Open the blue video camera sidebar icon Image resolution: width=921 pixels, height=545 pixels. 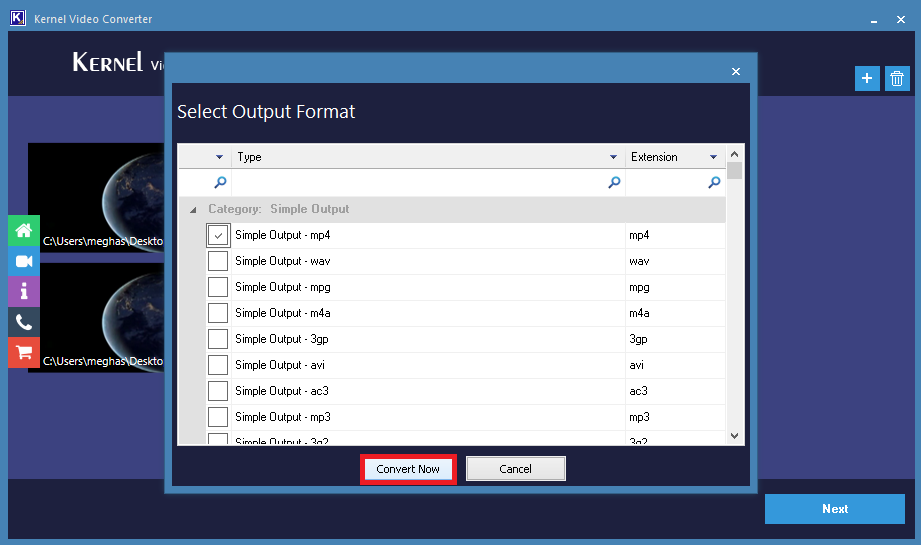(24, 261)
